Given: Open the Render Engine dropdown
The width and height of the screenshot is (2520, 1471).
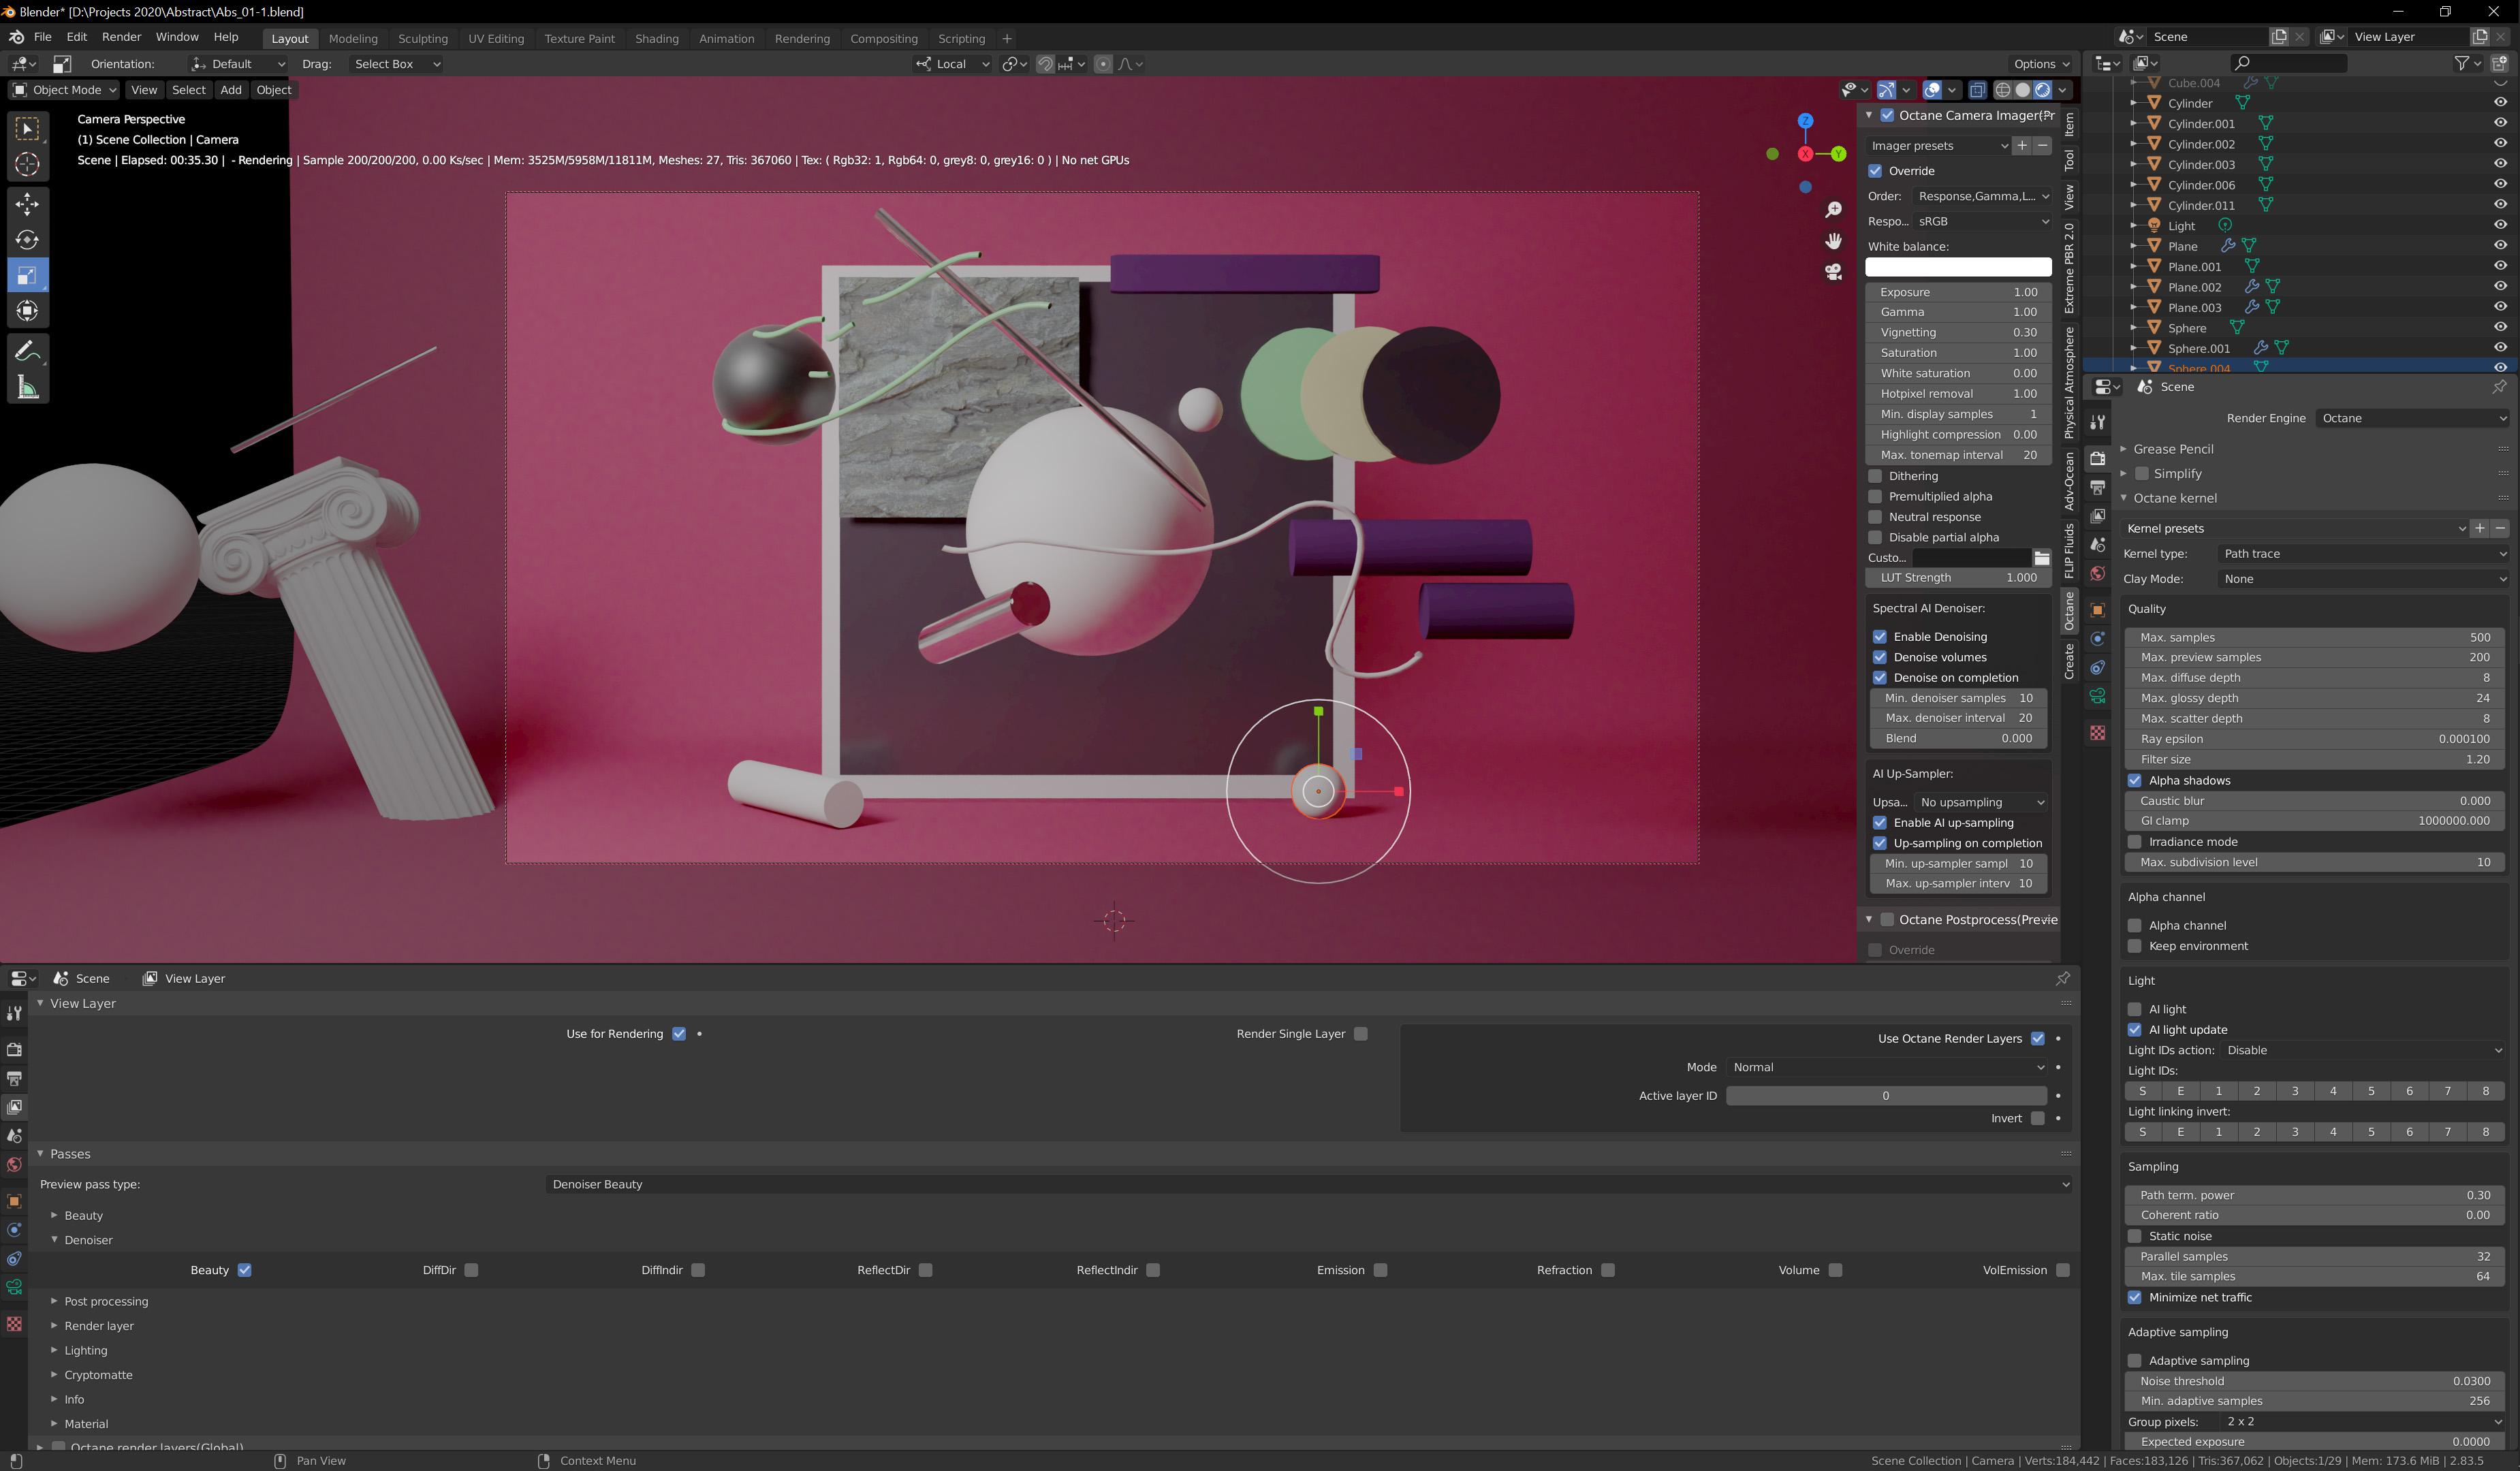Looking at the screenshot, I should tap(2412, 418).
